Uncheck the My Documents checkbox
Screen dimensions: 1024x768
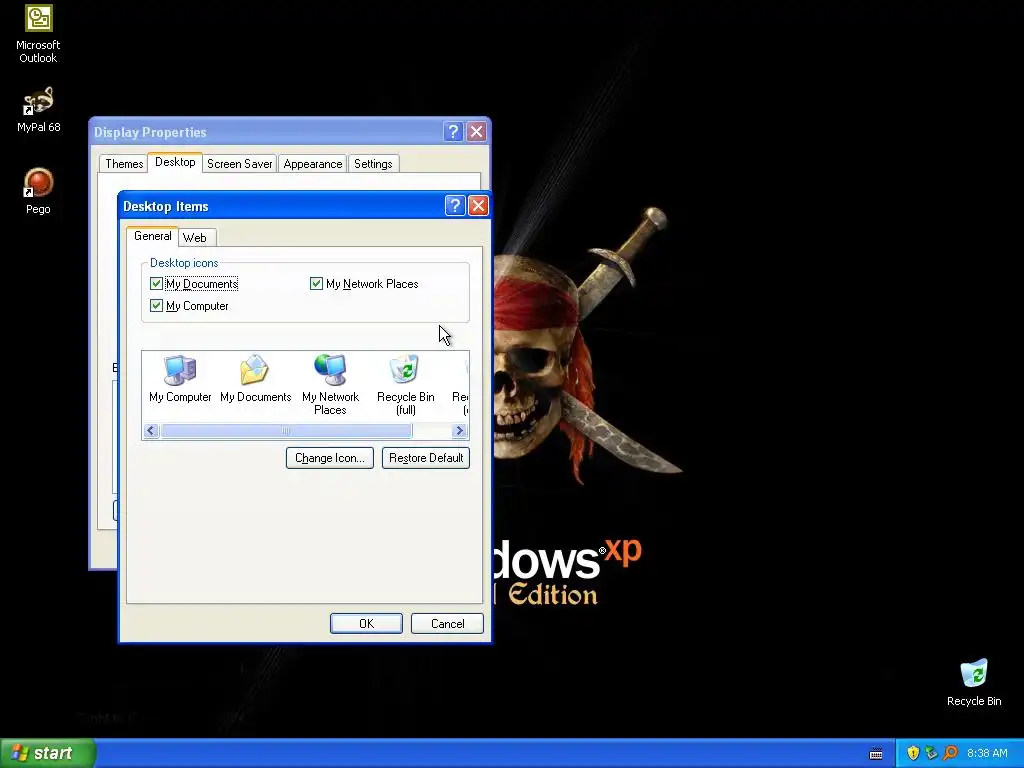tap(156, 283)
